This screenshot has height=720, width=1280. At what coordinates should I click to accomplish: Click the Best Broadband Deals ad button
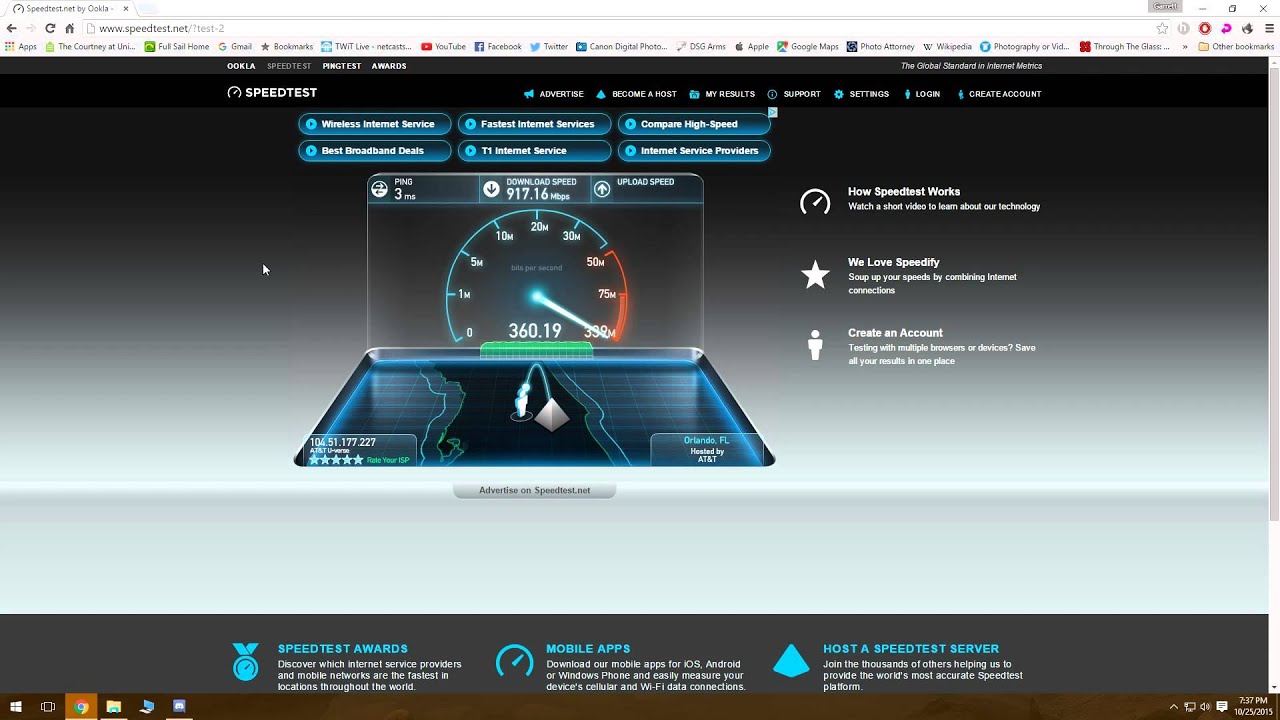click(375, 151)
